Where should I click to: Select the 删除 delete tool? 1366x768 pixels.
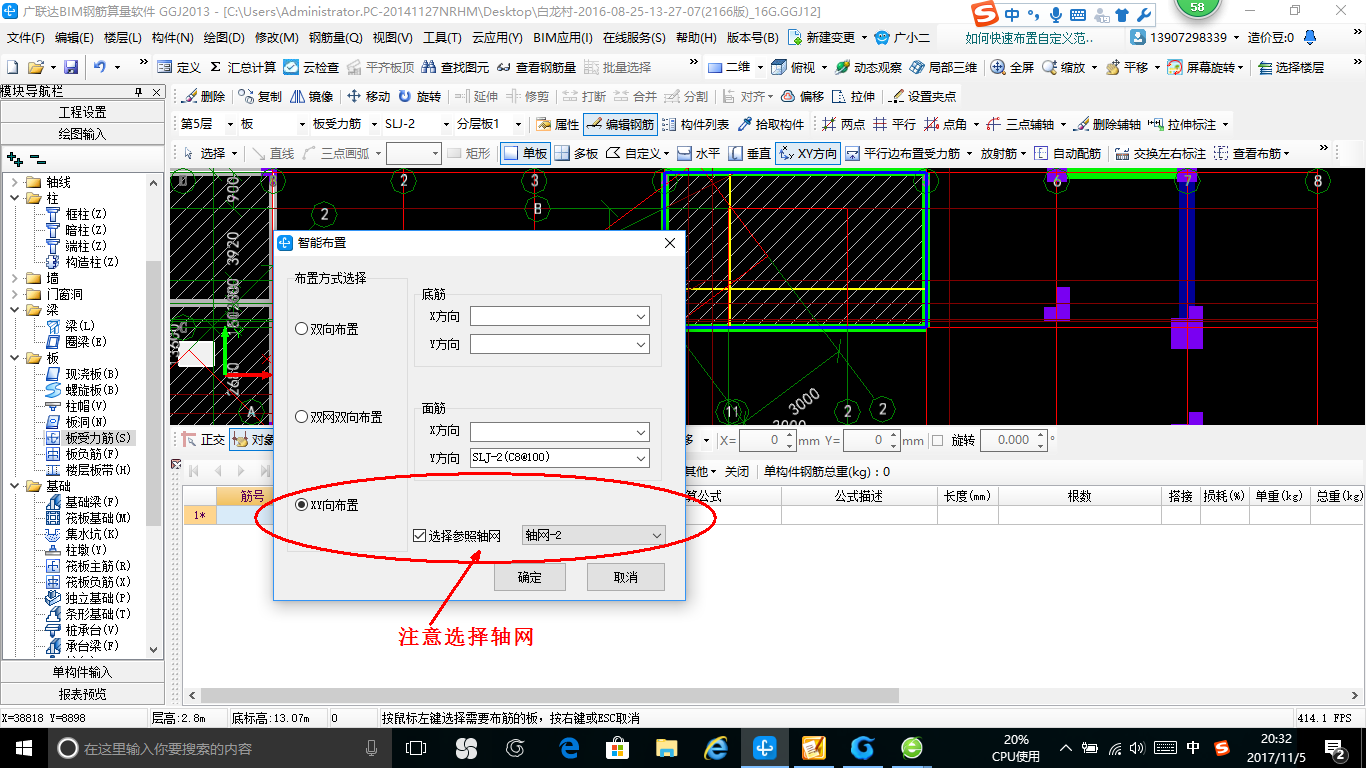tap(205, 96)
